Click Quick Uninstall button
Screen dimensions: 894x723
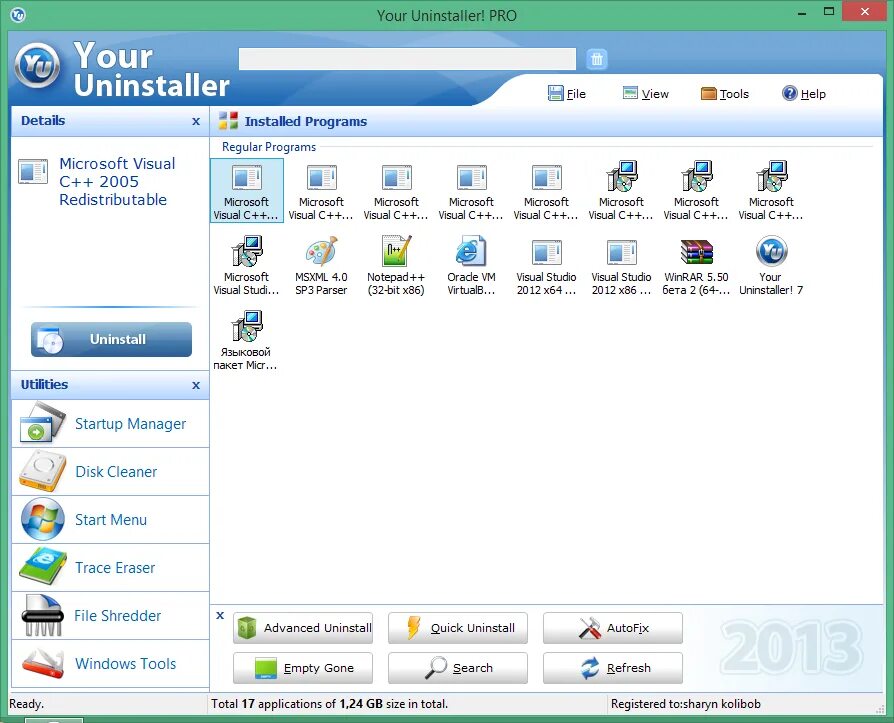[458, 628]
